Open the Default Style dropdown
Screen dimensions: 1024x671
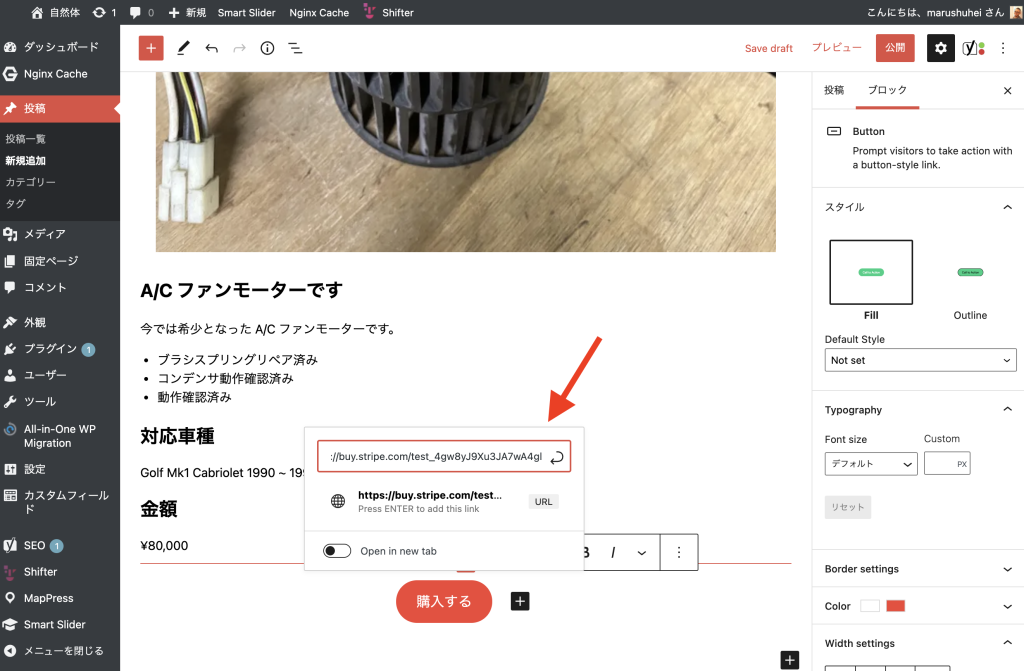pyautogui.click(x=920, y=360)
